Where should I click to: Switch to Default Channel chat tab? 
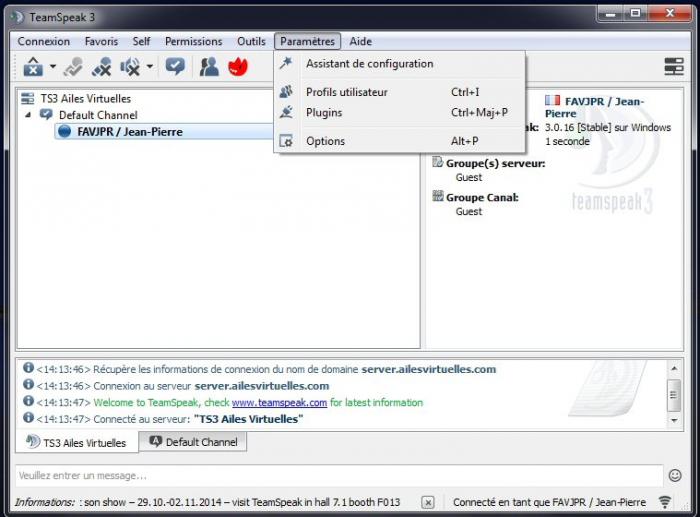point(193,442)
